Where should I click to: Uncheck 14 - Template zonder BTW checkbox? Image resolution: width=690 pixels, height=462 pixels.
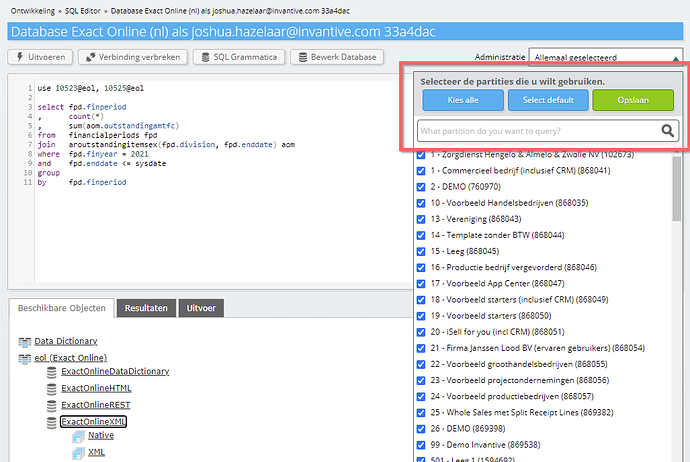(421, 235)
